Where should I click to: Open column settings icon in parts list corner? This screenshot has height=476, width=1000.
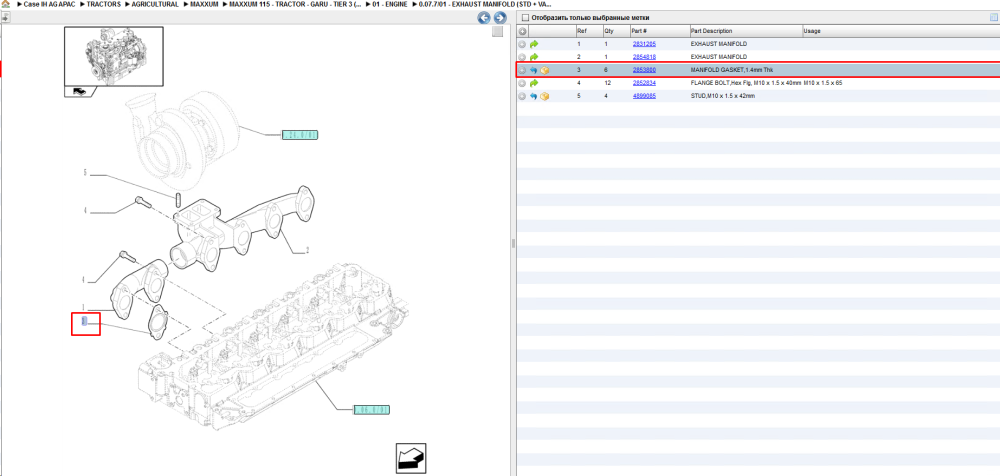tap(993, 18)
